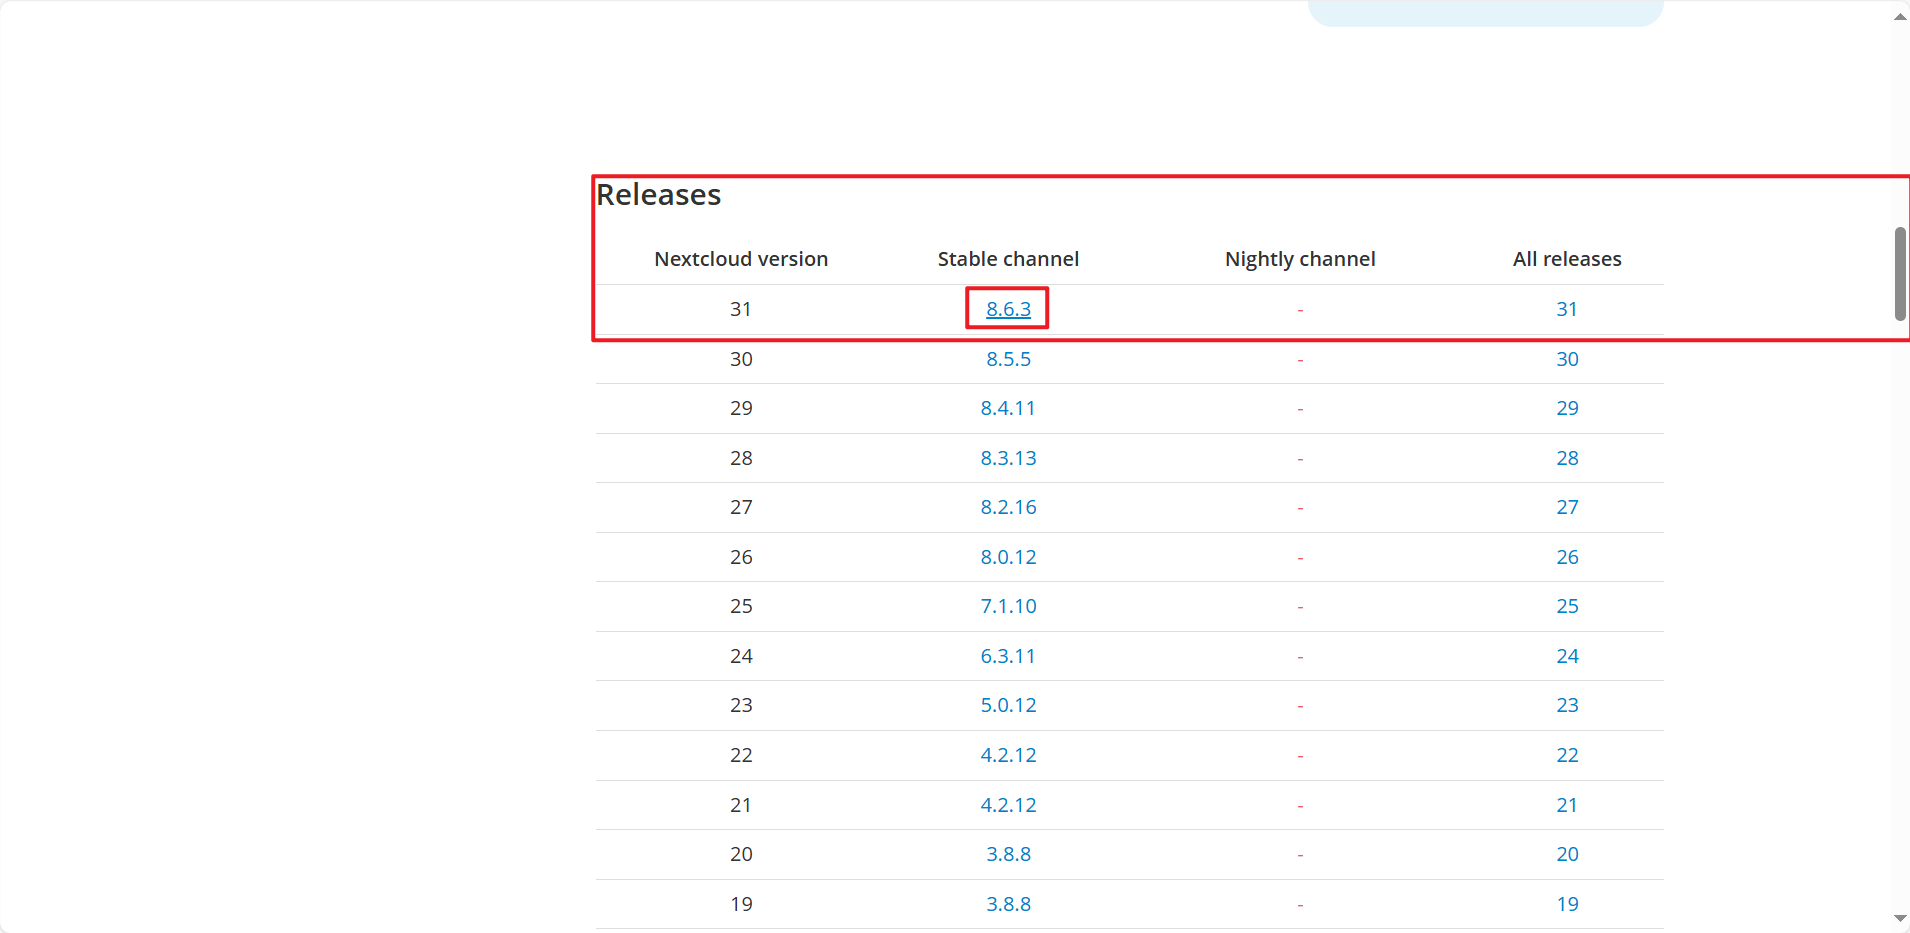
Task: Open stable release 6.3.11 link
Action: point(1008,656)
